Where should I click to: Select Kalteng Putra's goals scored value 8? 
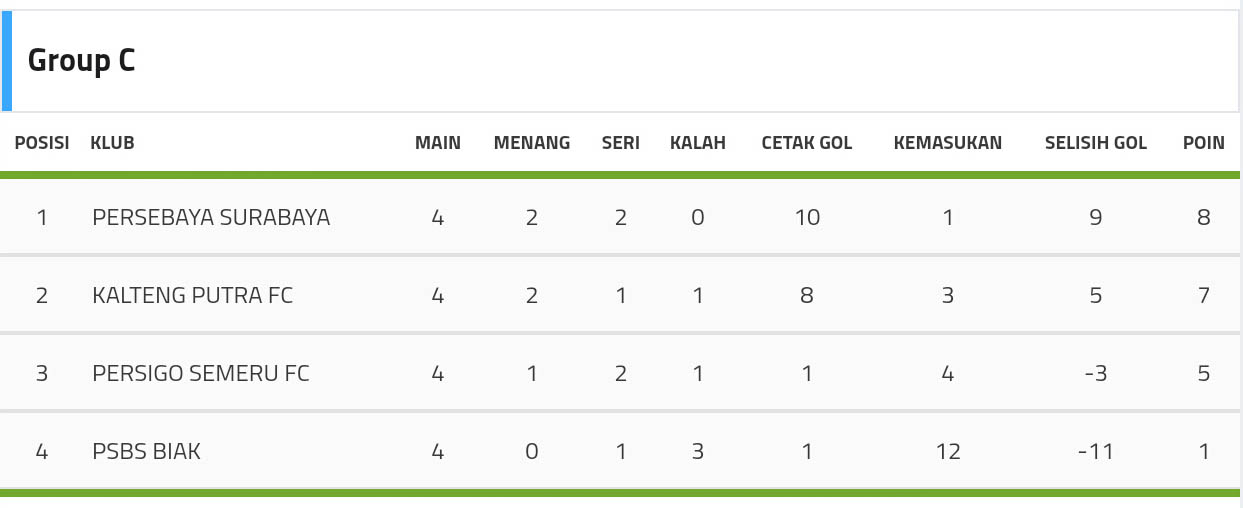point(807,295)
